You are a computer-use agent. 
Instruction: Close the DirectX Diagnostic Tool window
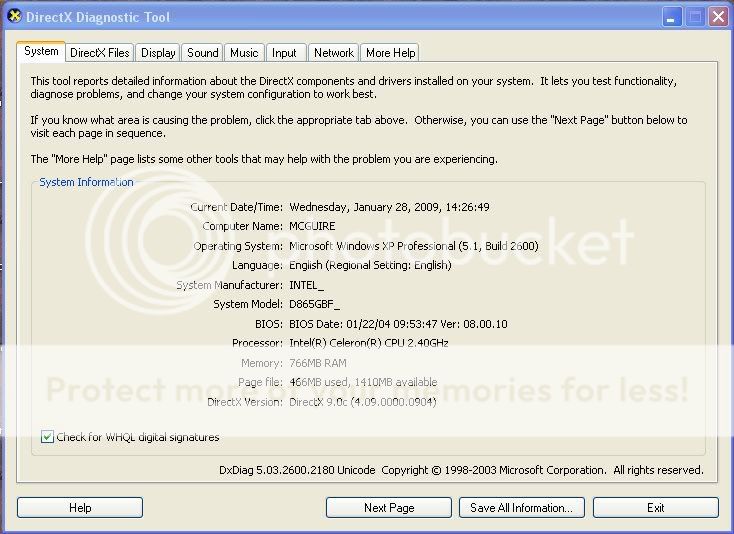(x=719, y=17)
